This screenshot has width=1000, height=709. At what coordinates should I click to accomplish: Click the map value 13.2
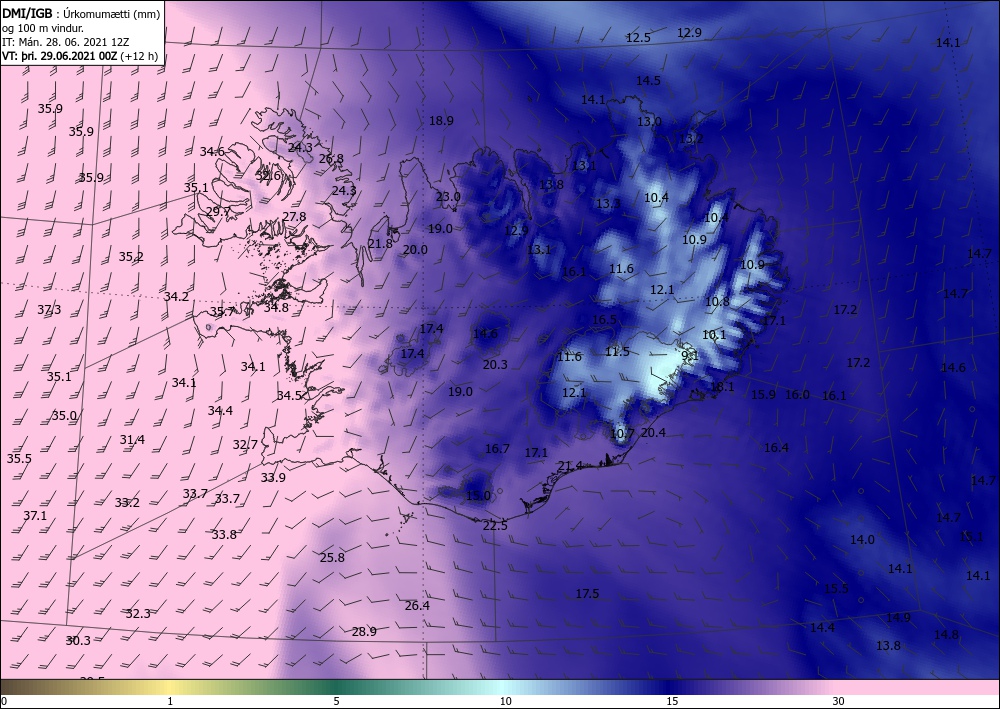pos(691,138)
